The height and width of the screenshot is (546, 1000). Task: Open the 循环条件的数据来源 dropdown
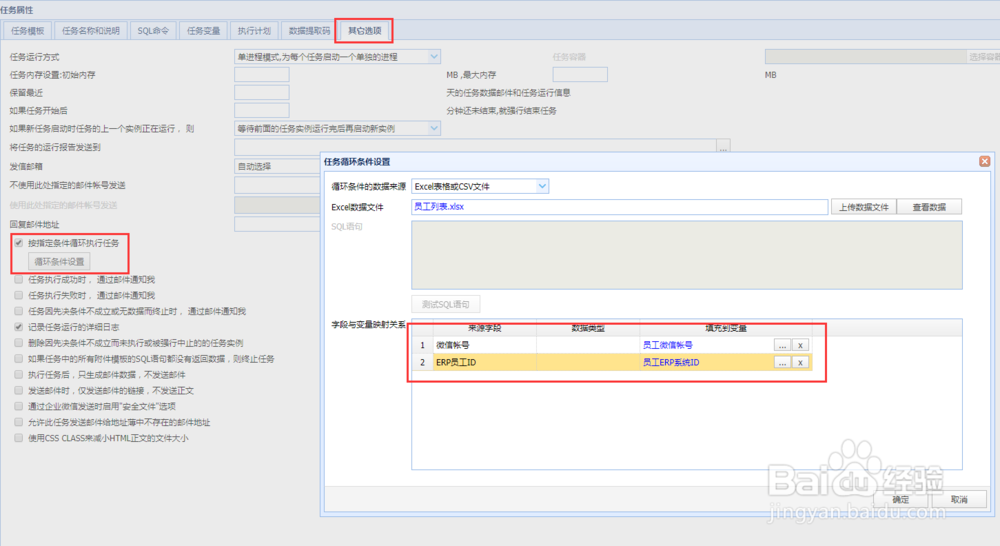tap(542, 186)
